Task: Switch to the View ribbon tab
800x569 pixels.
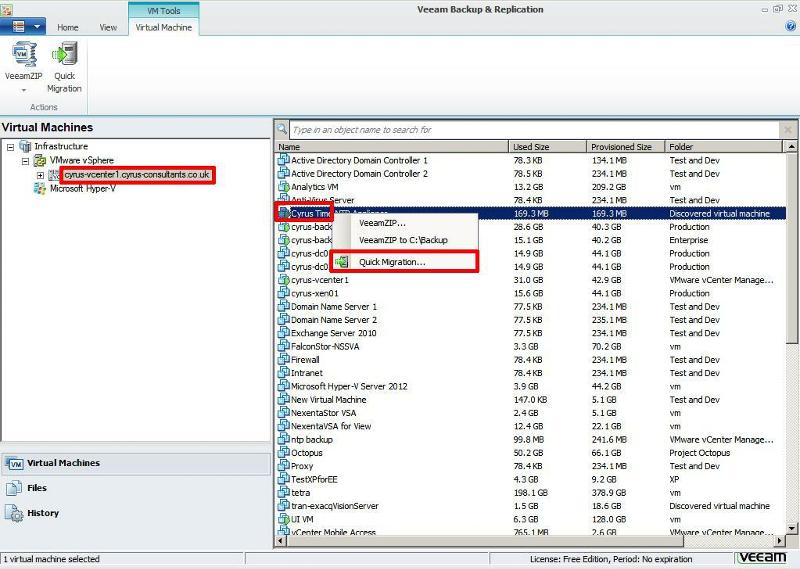Action: pos(108,28)
